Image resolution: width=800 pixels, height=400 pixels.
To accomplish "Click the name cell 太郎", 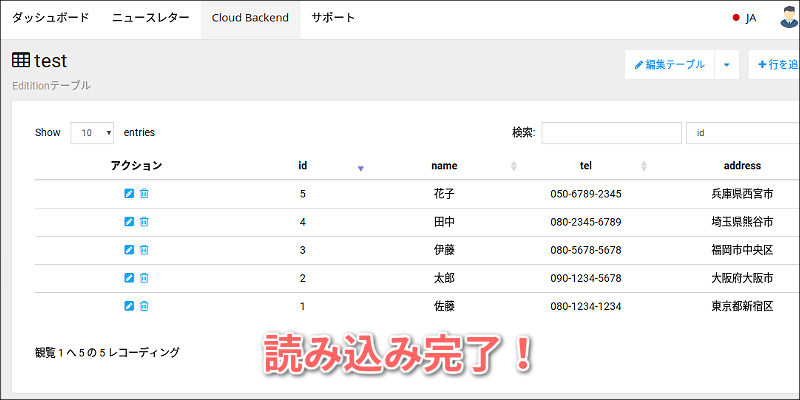I will coord(444,278).
